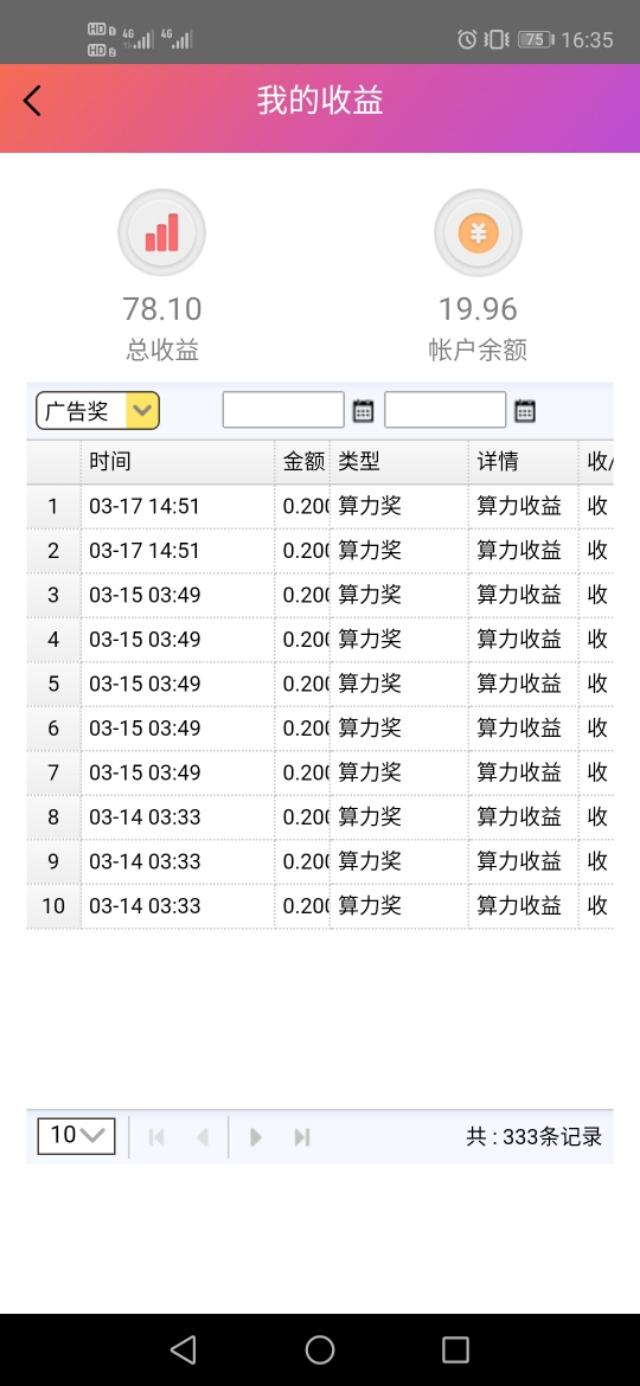
Task: Select row 1 in the earnings table
Action: pos(300,506)
